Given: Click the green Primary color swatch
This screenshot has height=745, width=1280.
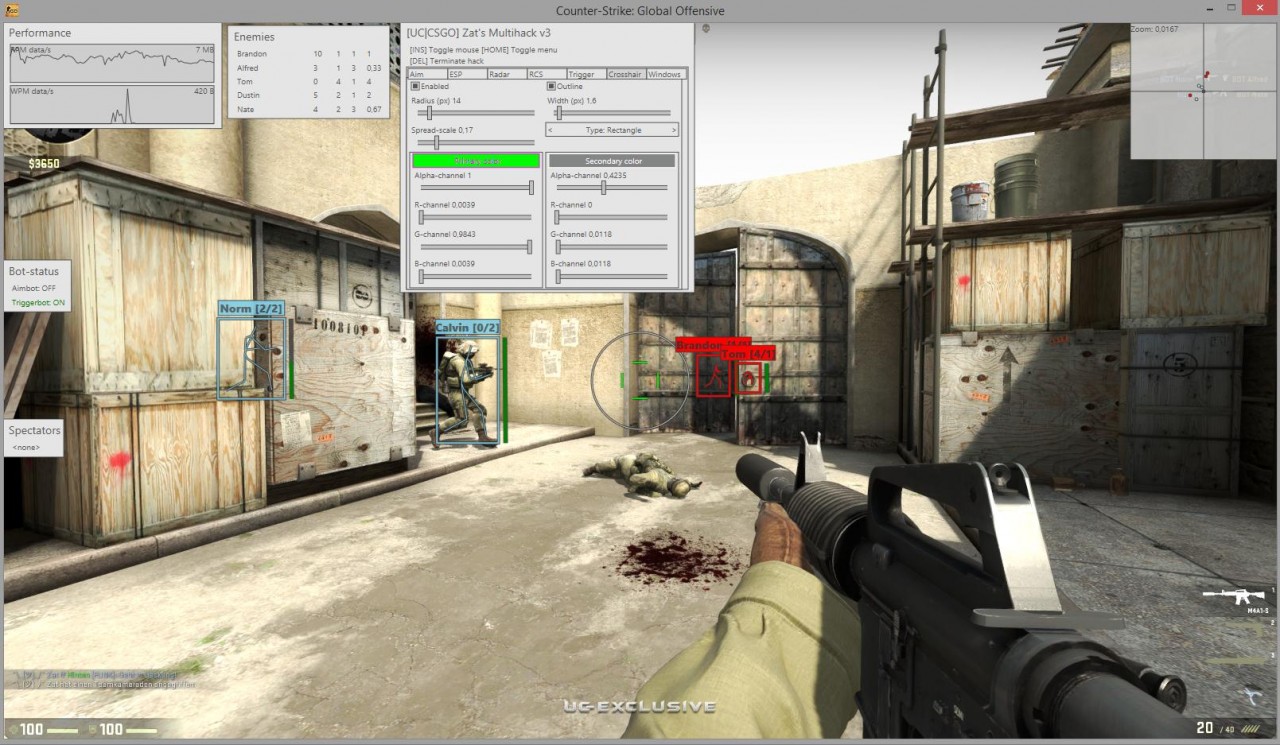Looking at the screenshot, I should click(476, 160).
